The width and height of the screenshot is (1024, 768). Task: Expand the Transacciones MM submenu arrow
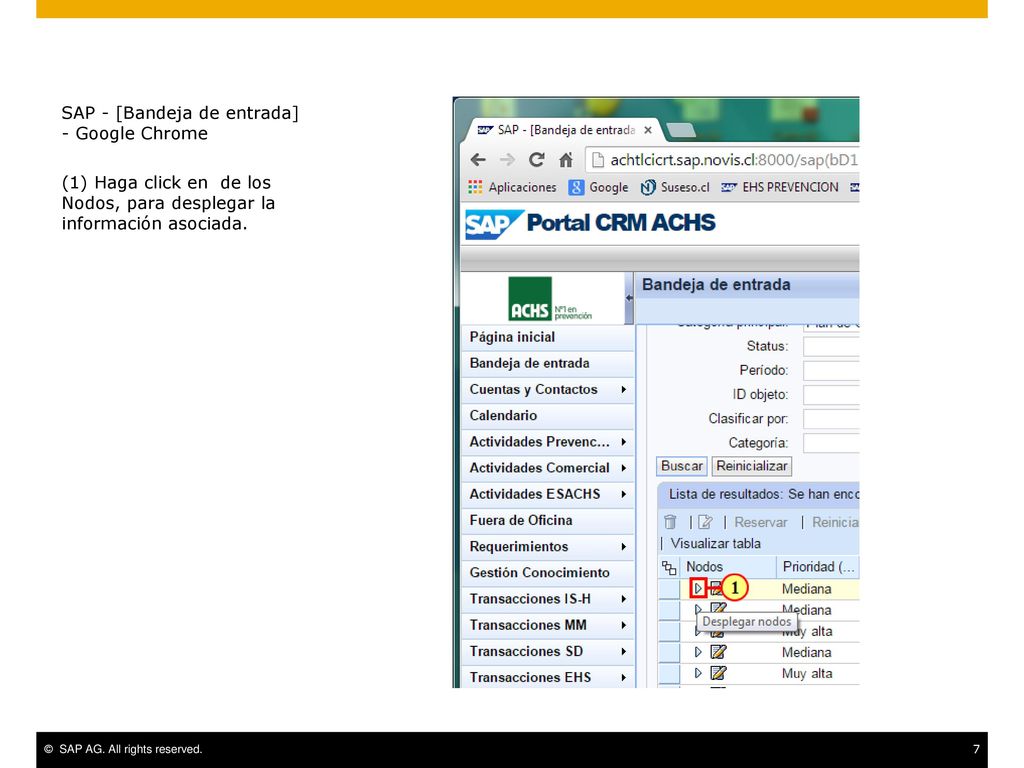624,625
